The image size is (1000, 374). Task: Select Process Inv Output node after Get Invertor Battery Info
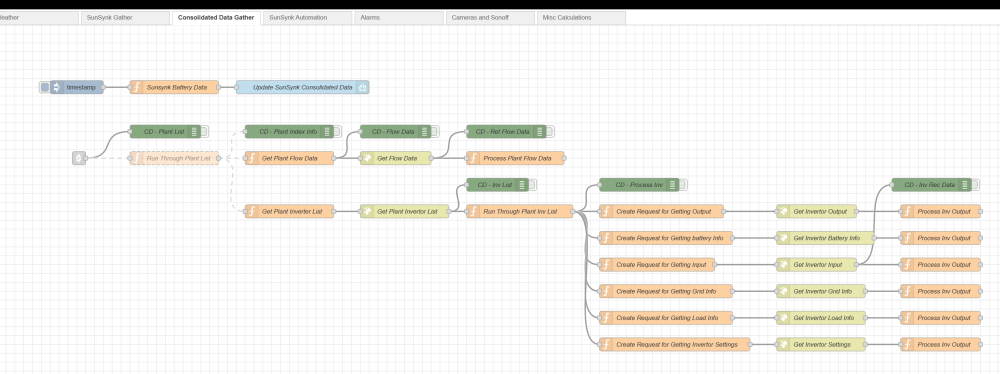940,238
